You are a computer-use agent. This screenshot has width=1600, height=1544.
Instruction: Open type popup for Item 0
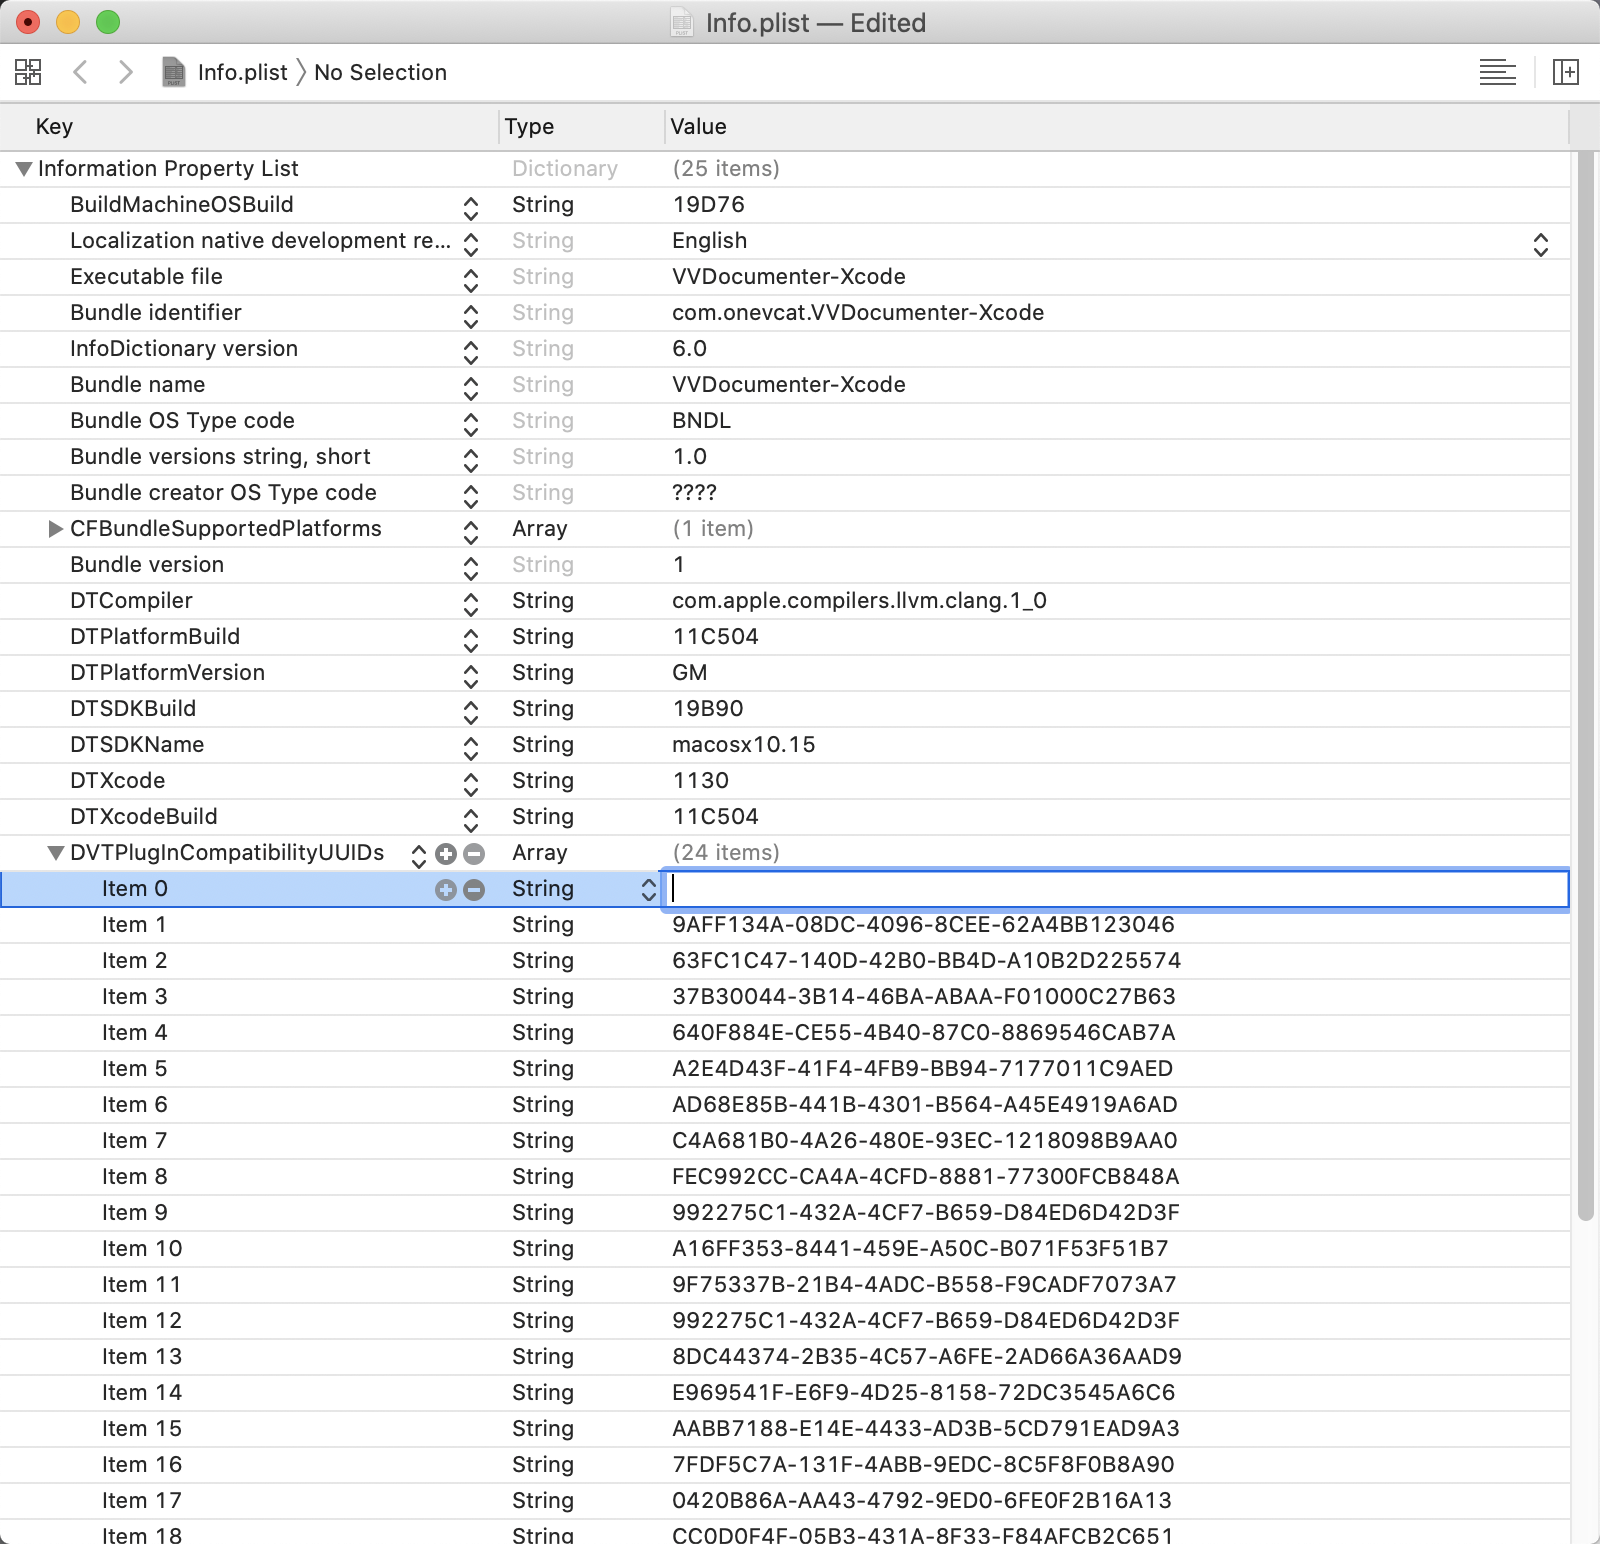[648, 889]
